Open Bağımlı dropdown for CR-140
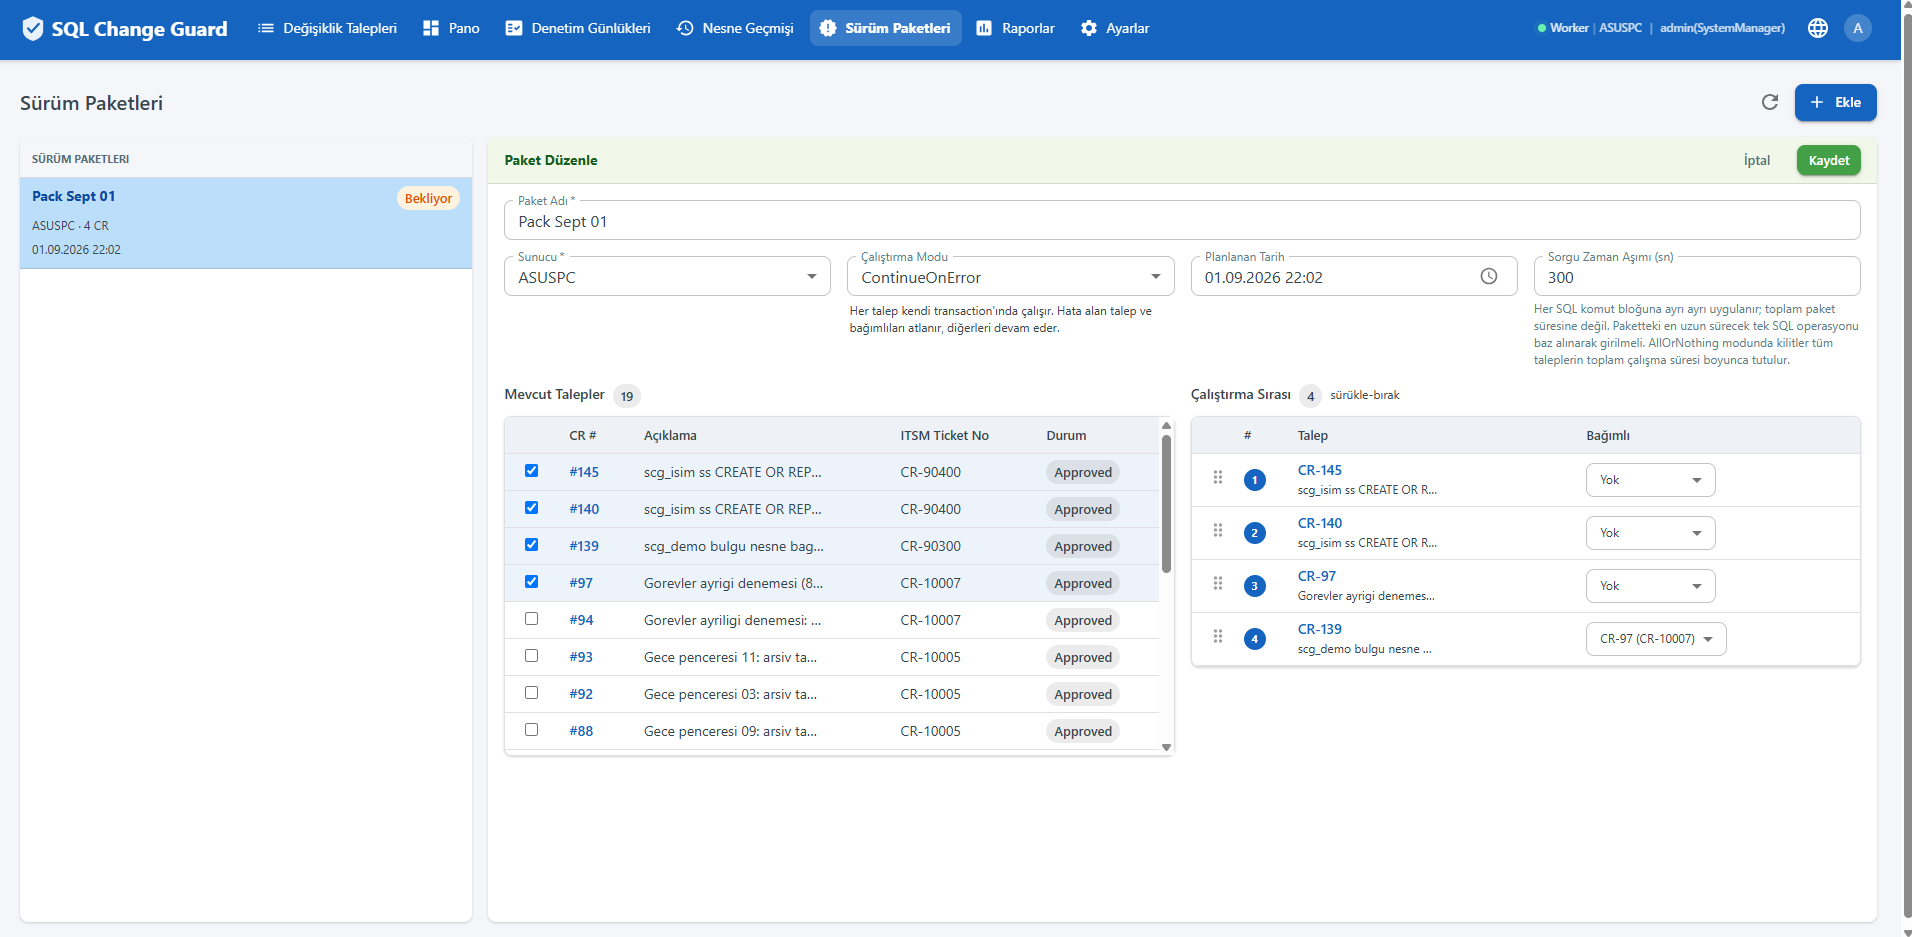 [x=1650, y=533]
